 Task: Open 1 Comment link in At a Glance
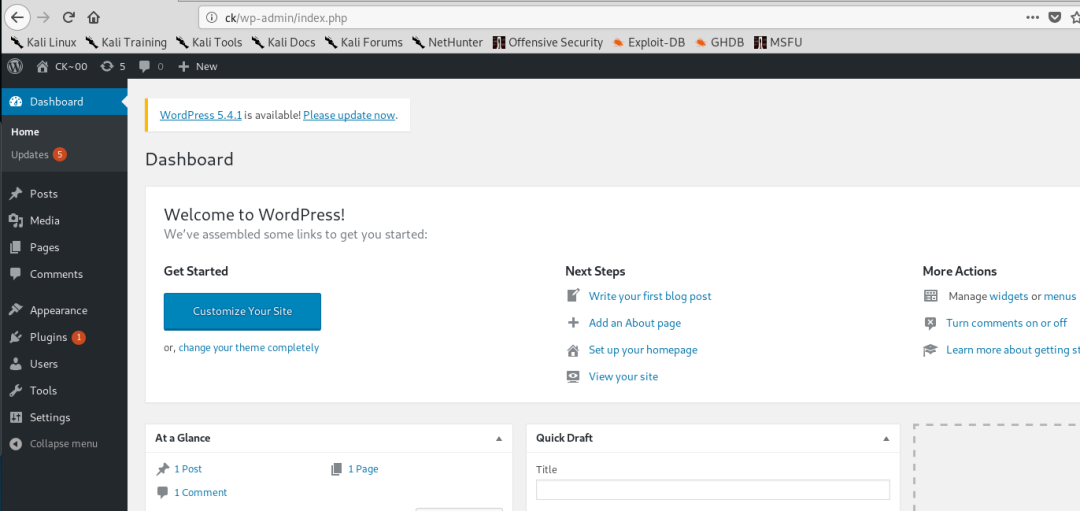pos(200,492)
